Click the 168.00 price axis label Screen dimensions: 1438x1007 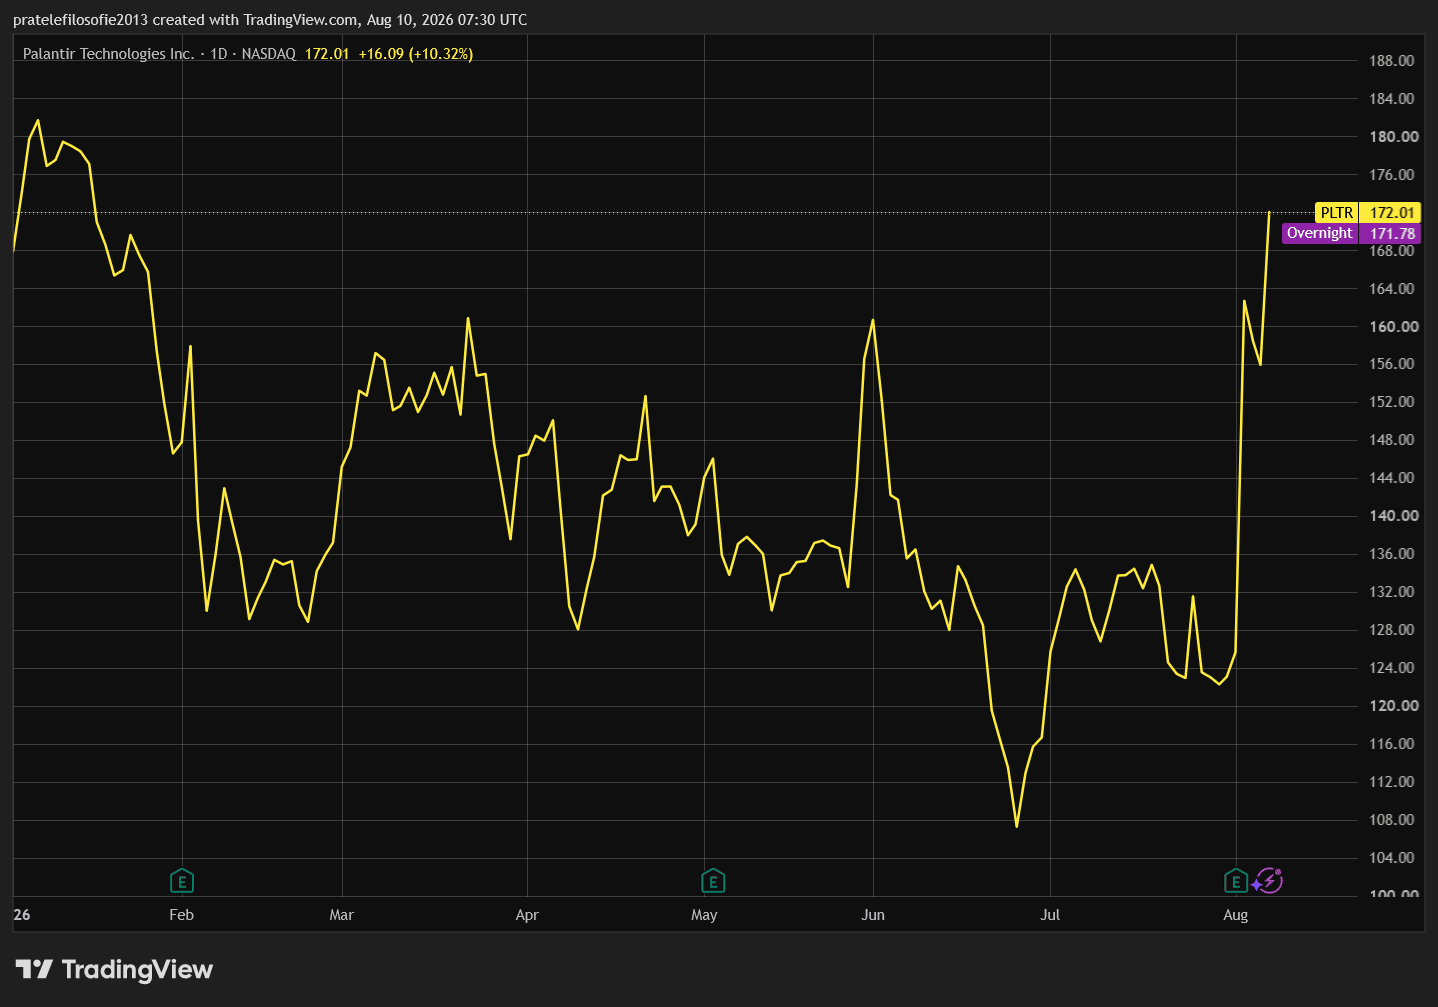[x=1392, y=251]
